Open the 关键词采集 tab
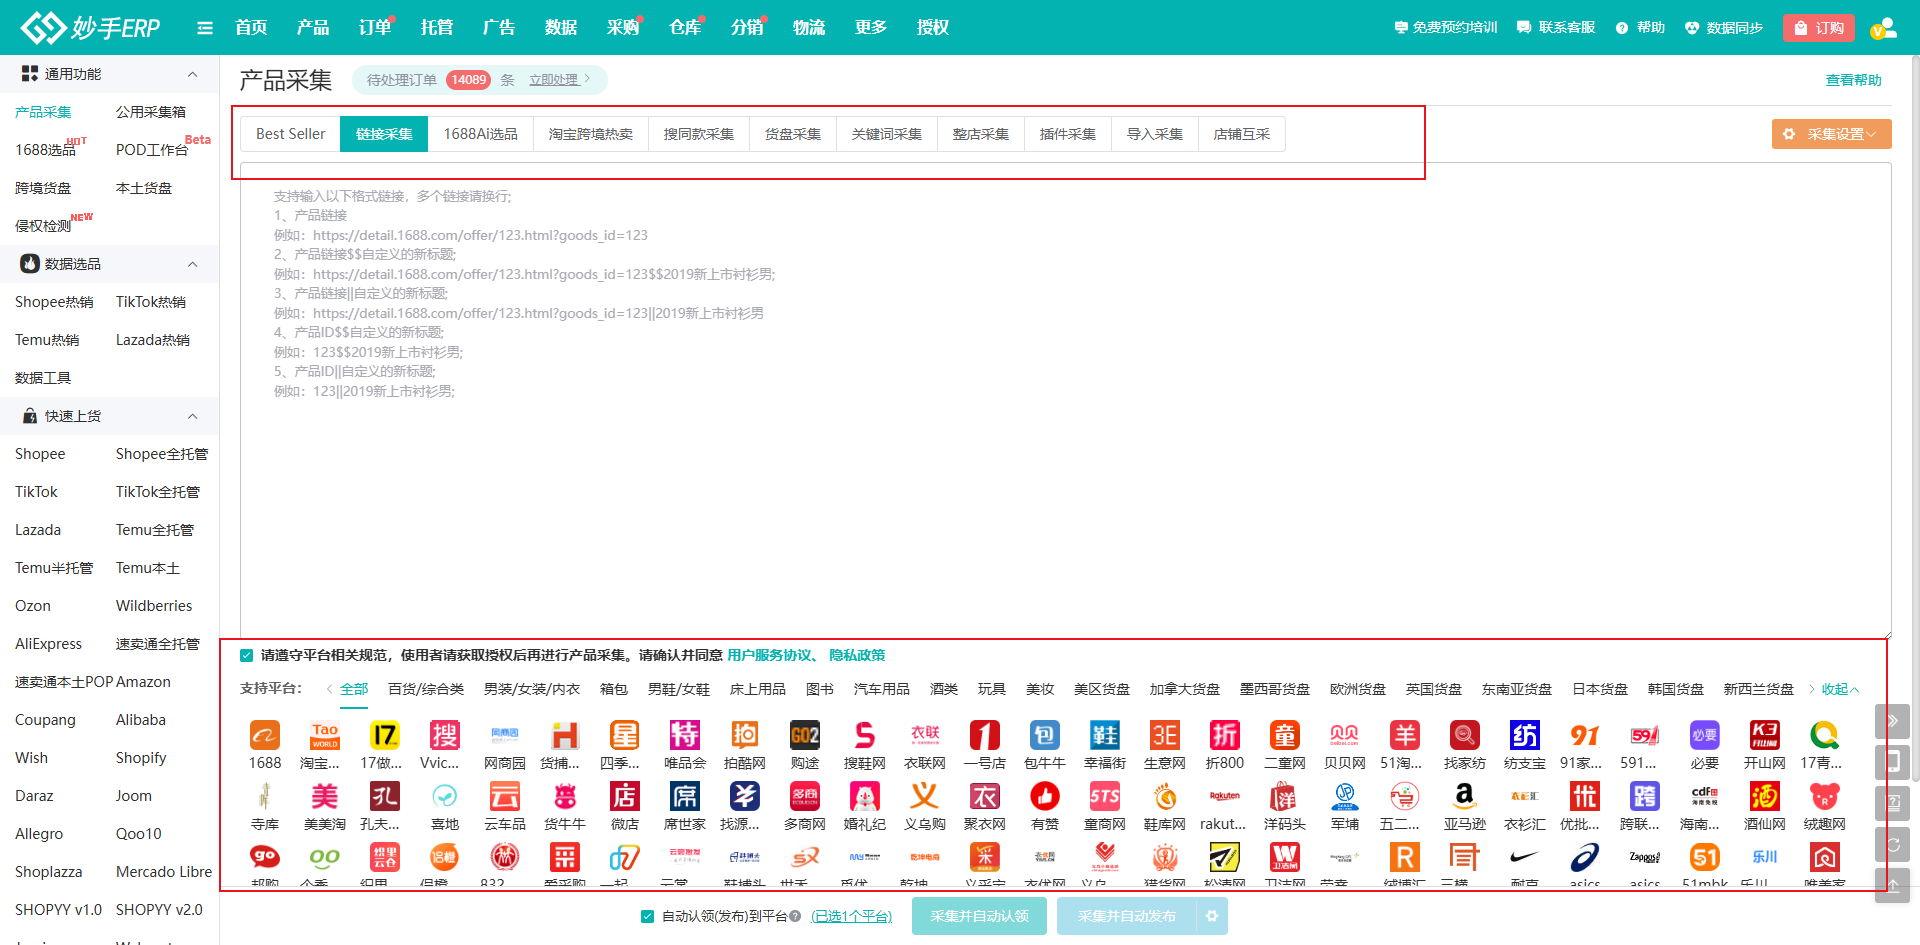 (x=887, y=134)
